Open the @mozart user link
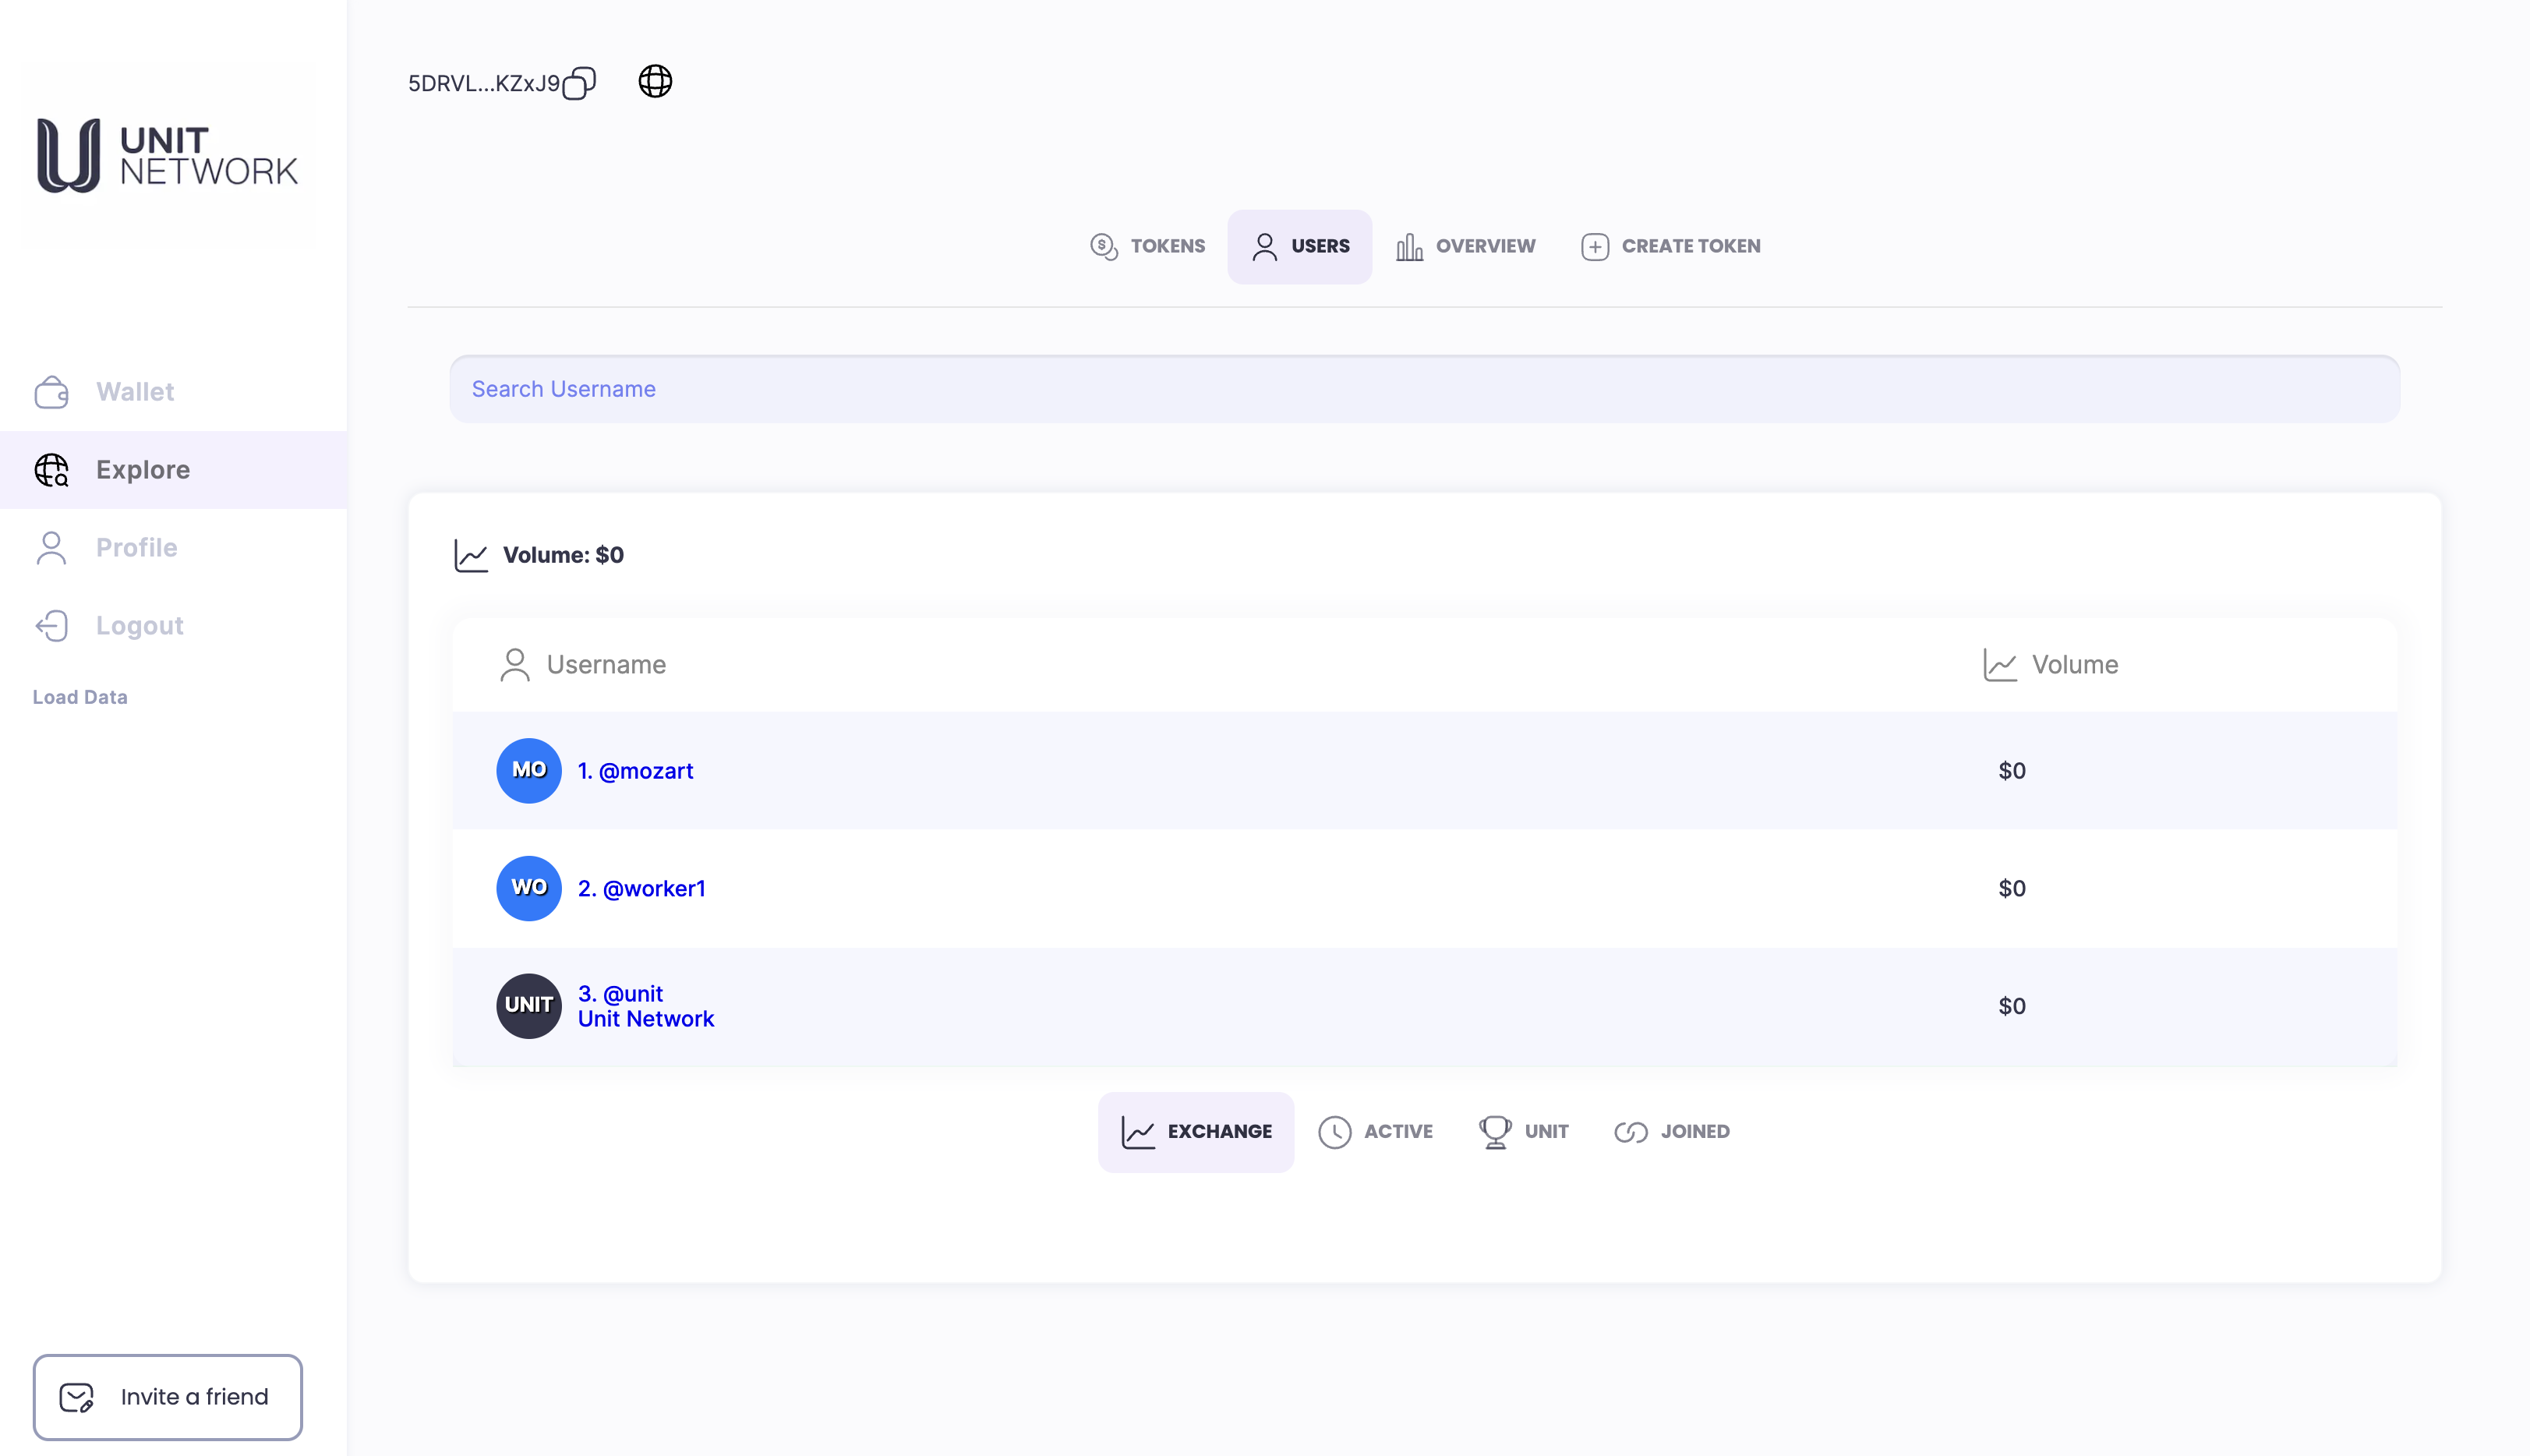Image resolution: width=2530 pixels, height=1456 pixels. point(636,771)
